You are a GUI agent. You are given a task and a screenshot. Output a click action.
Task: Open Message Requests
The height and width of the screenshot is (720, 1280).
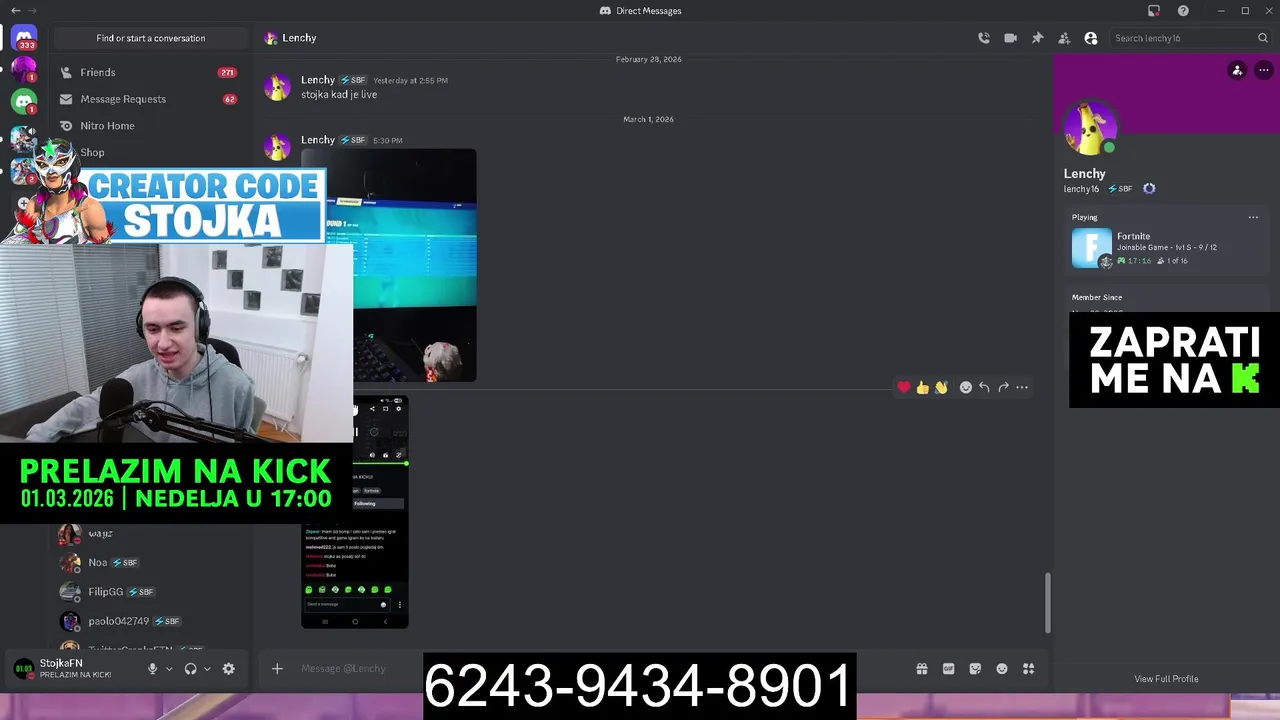click(x=150, y=99)
